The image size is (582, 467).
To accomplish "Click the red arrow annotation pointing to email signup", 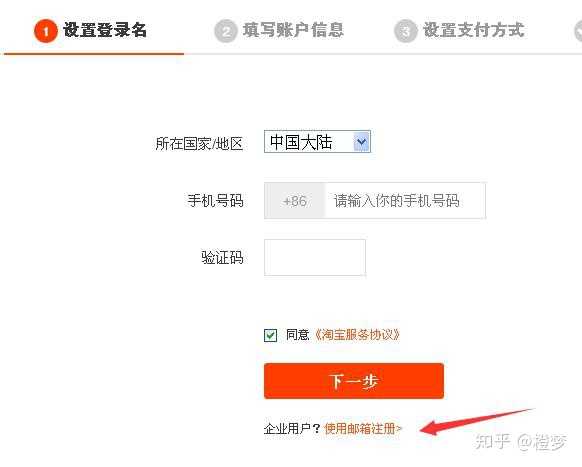I will coord(475,421).
